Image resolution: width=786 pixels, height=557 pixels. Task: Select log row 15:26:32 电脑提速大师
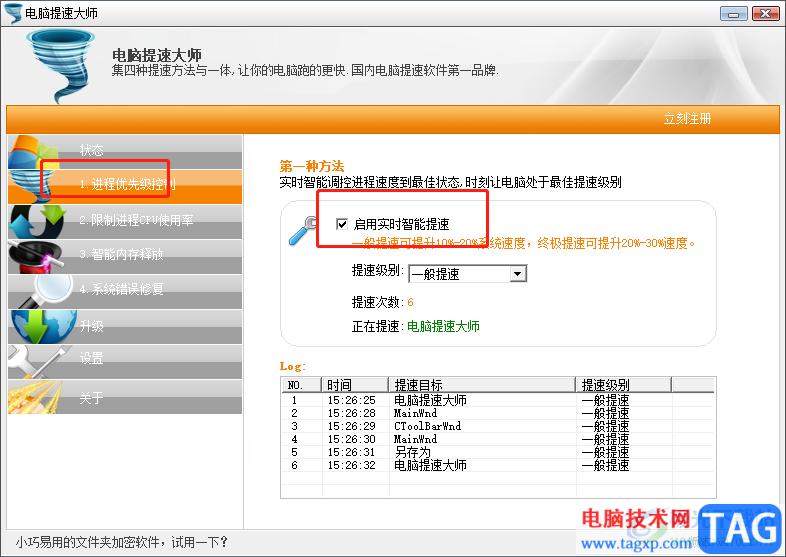point(498,465)
